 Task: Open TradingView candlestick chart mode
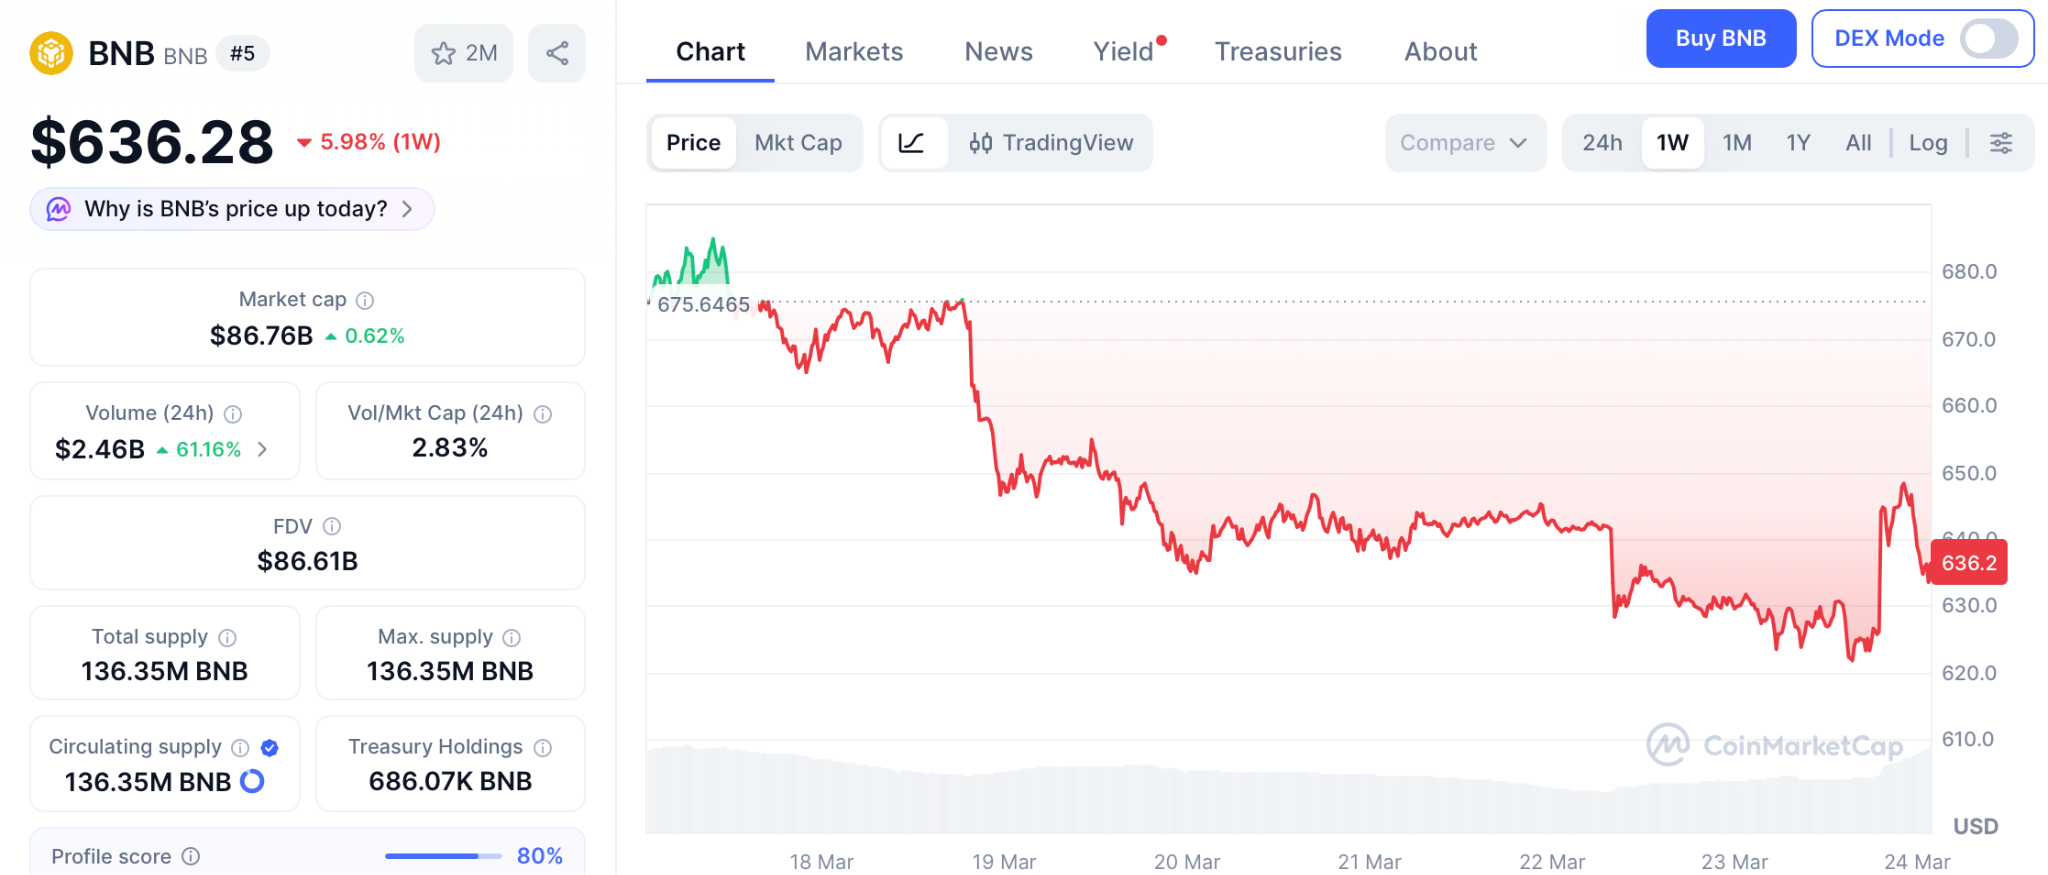point(1050,143)
